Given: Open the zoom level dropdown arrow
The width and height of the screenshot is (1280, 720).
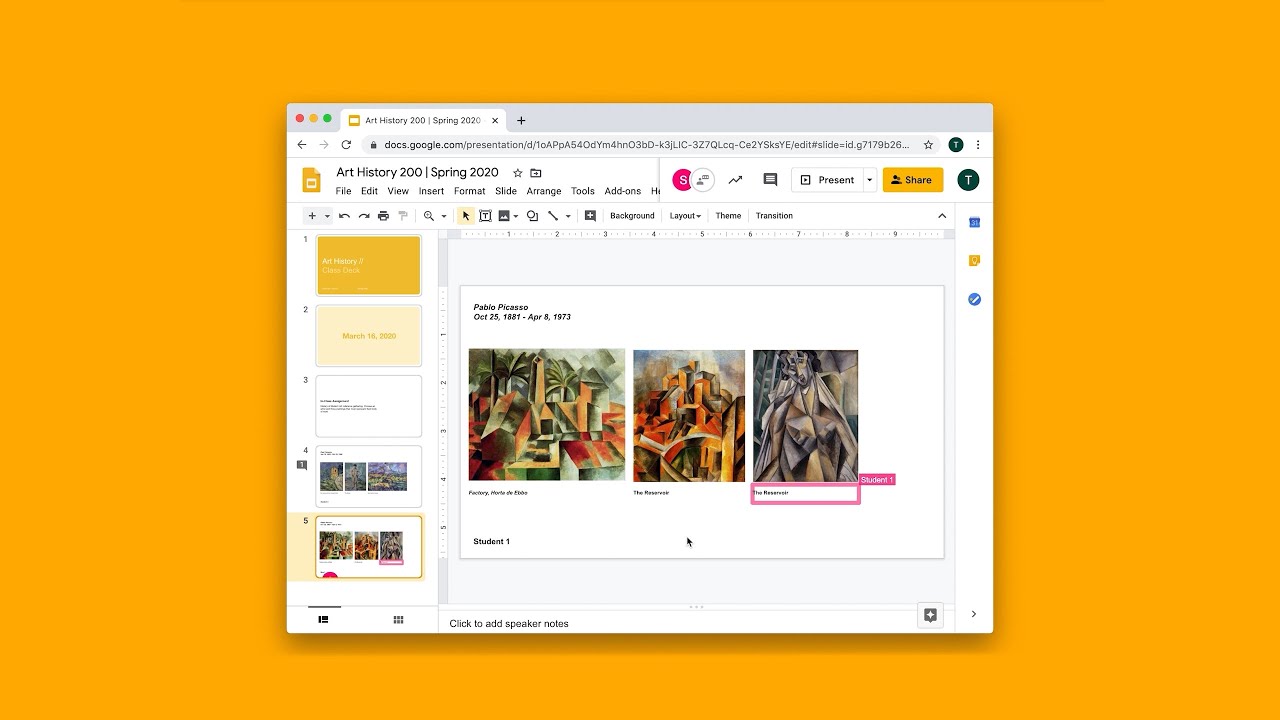Looking at the screenshot, I should click(444, 216).
